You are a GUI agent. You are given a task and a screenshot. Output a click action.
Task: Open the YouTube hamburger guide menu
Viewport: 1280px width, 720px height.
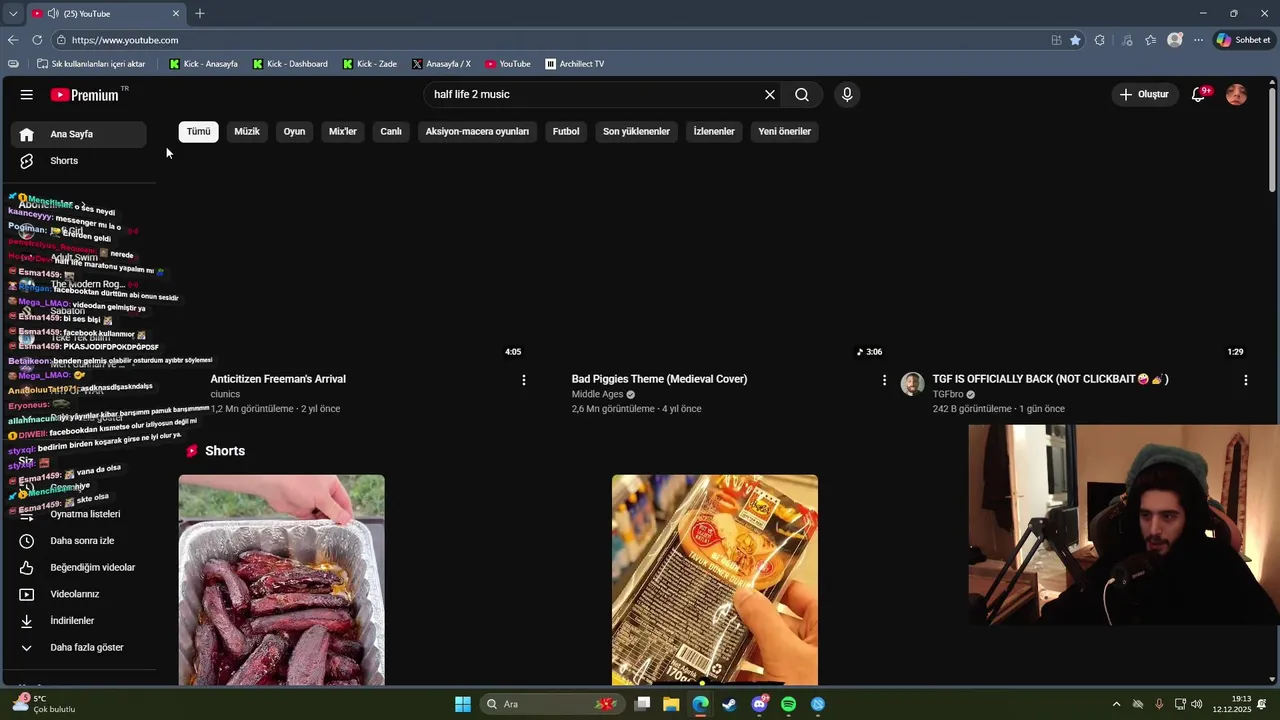tap(27, 95)
